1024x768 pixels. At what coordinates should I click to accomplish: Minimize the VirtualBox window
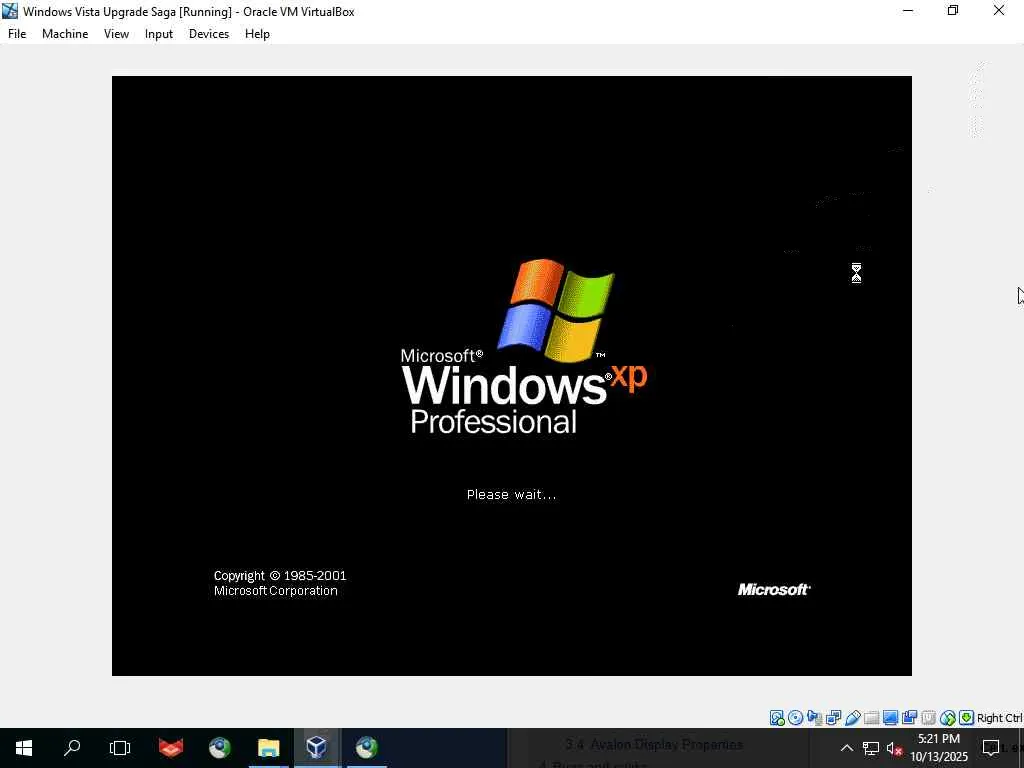(908, 10)
